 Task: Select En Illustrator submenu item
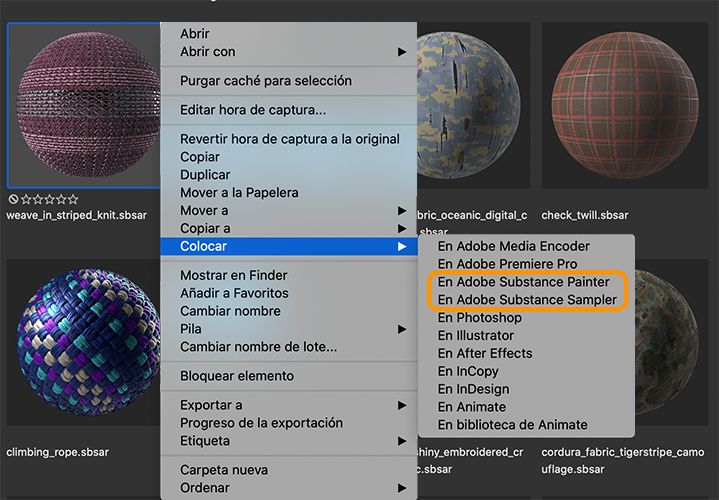526,336
